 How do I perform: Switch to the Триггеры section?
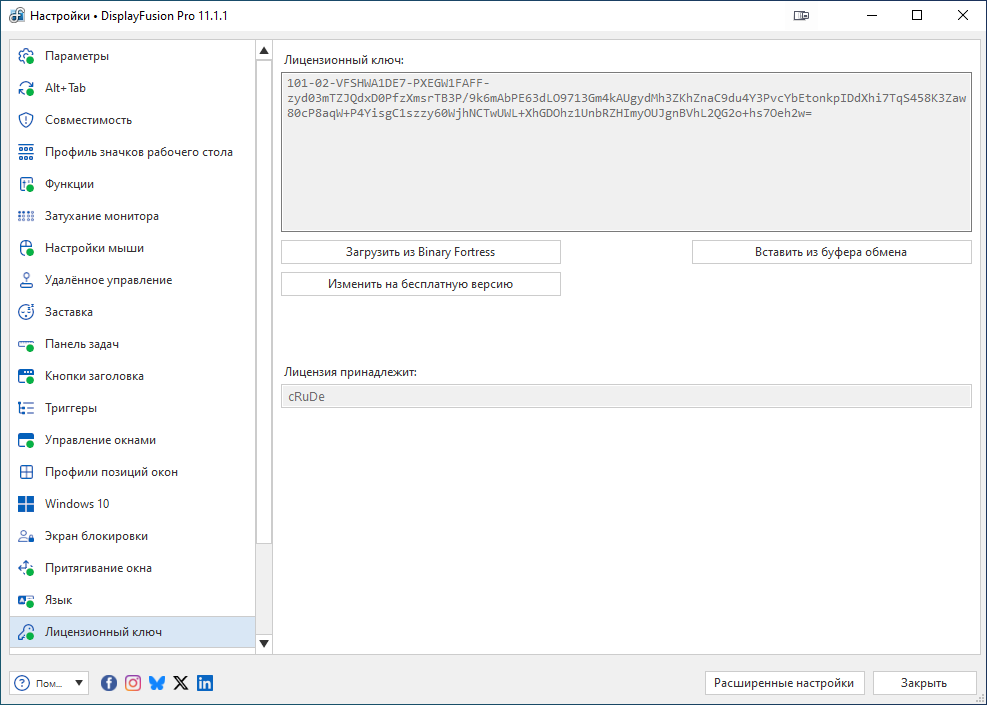(70, 408)
